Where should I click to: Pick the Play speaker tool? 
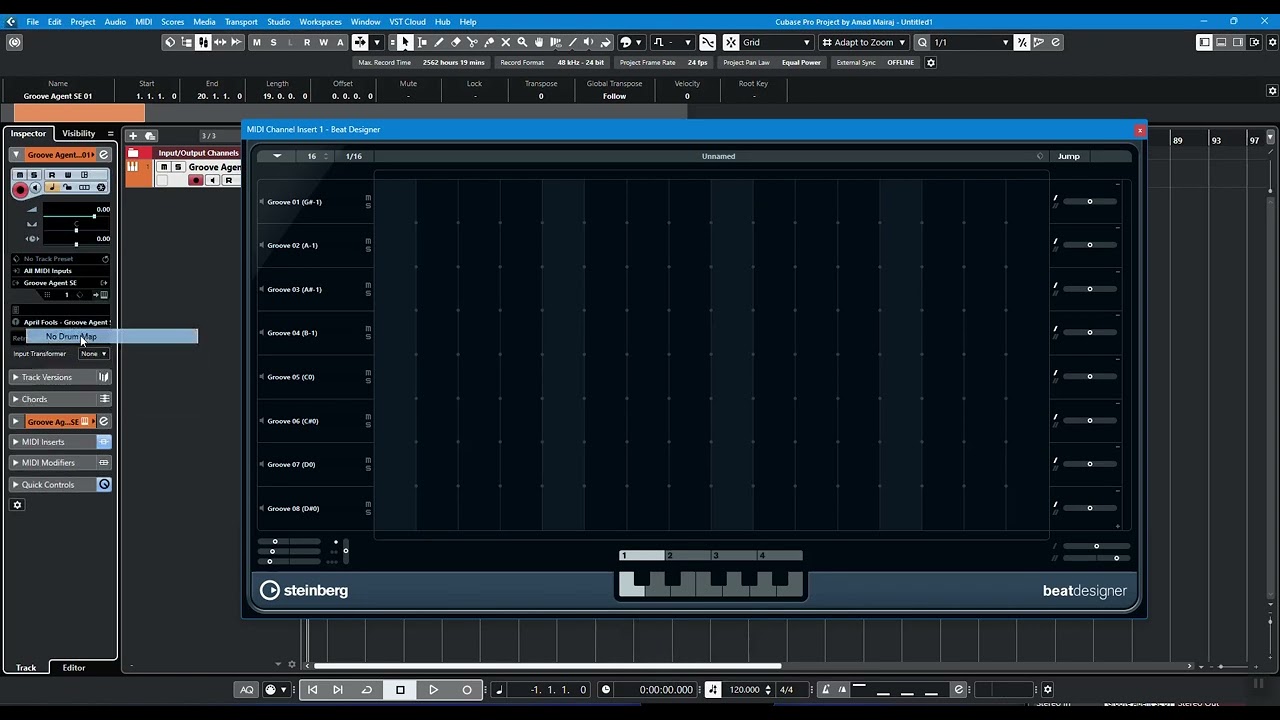(x=589, y=42)
